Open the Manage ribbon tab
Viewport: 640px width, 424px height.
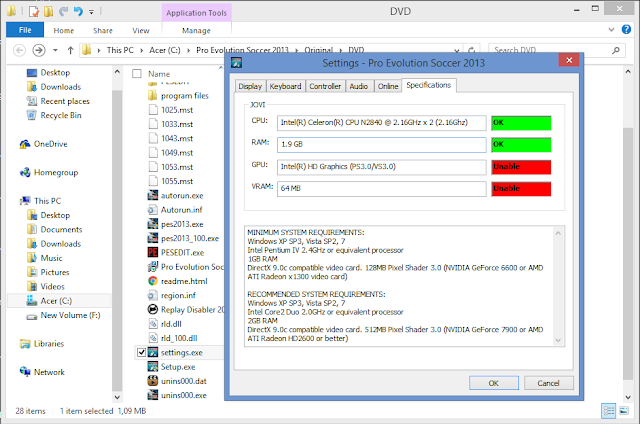point(196,30)
